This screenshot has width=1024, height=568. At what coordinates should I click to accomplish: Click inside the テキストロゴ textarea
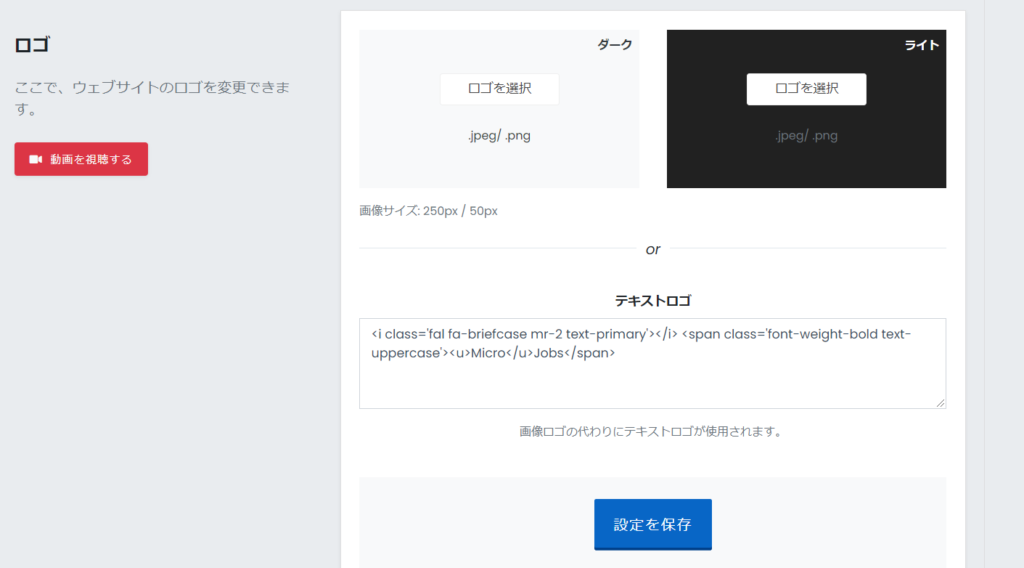pos(652,364)
